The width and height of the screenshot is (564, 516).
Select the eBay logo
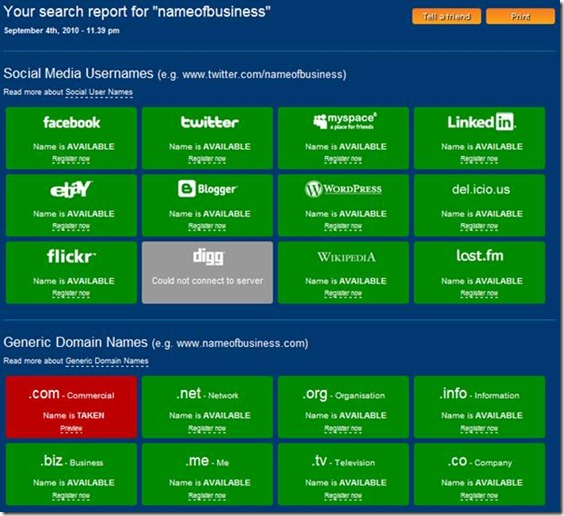[71, 189]
